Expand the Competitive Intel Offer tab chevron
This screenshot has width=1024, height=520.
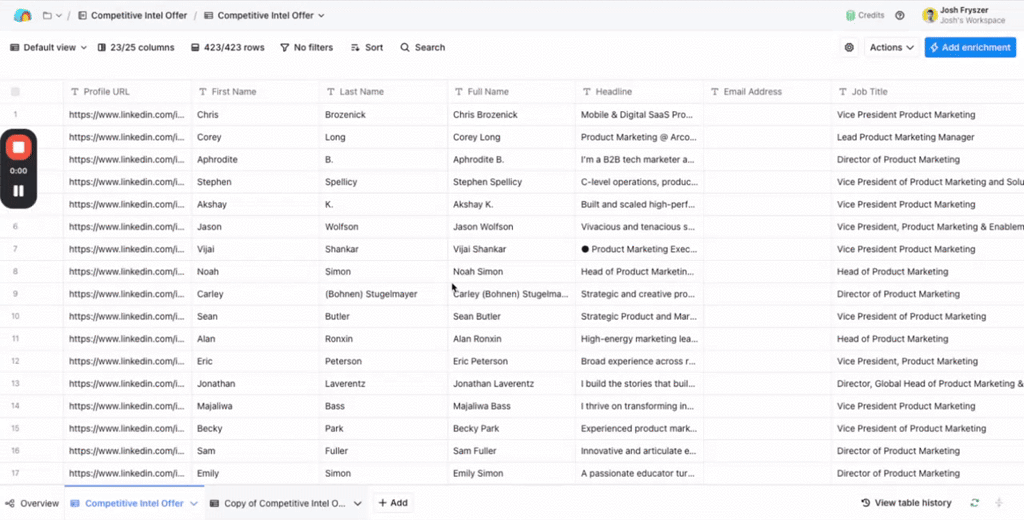[x=194, y=503]
